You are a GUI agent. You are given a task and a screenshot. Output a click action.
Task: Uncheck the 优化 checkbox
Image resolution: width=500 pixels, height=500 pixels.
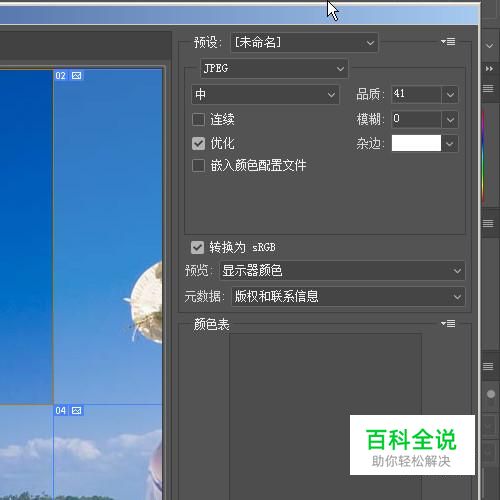coord(198,144)
